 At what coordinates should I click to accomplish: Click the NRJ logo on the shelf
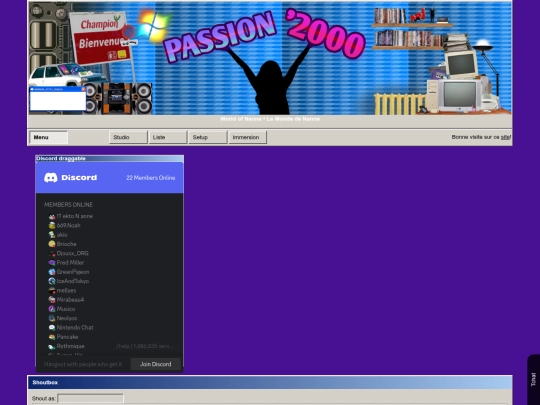point(417,15)
